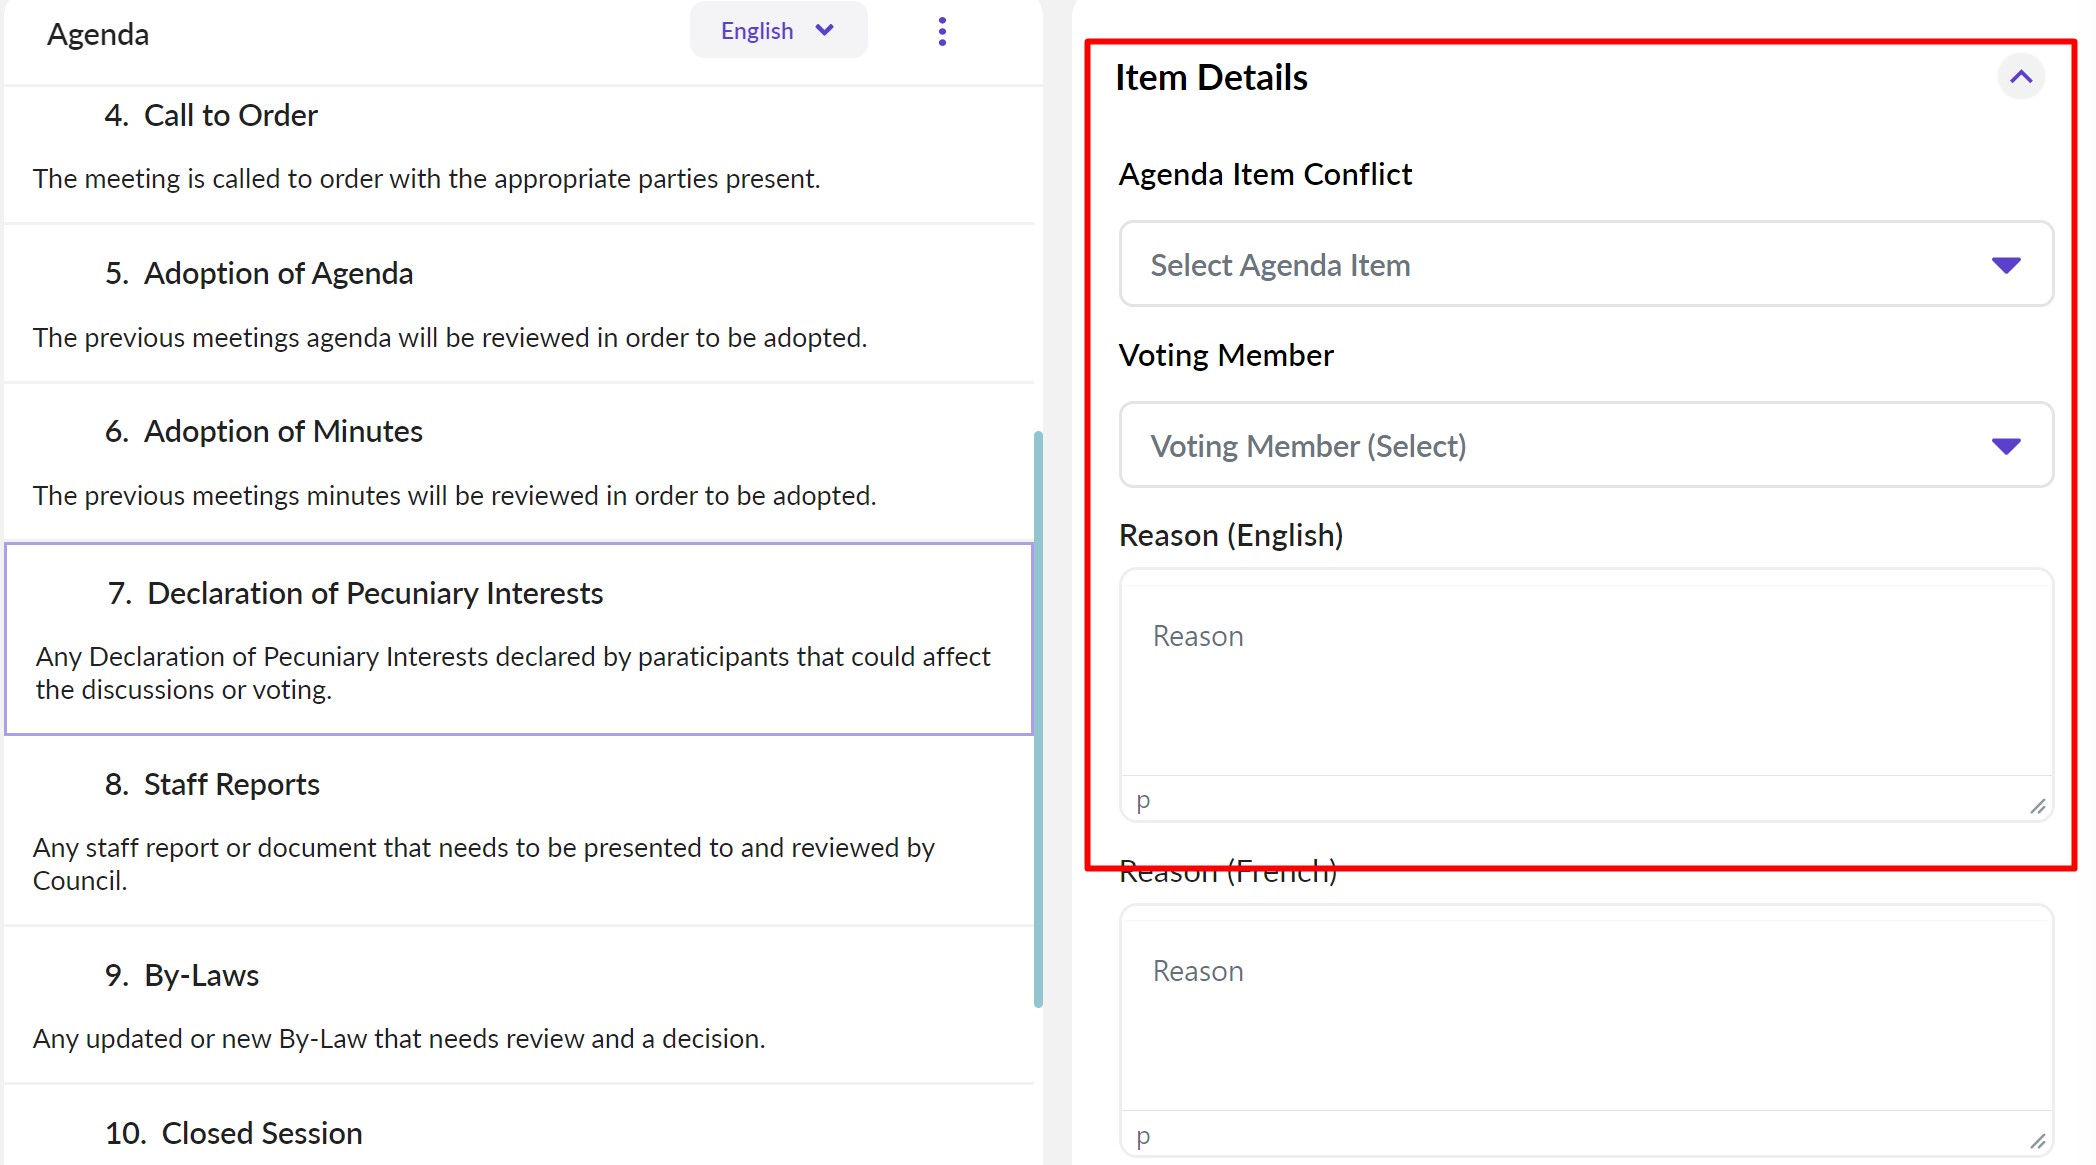The height and width of the screenshot is (1165, 2096).
Task: Open the three-dot agenda options menu
Action: [x=941, y=32]
